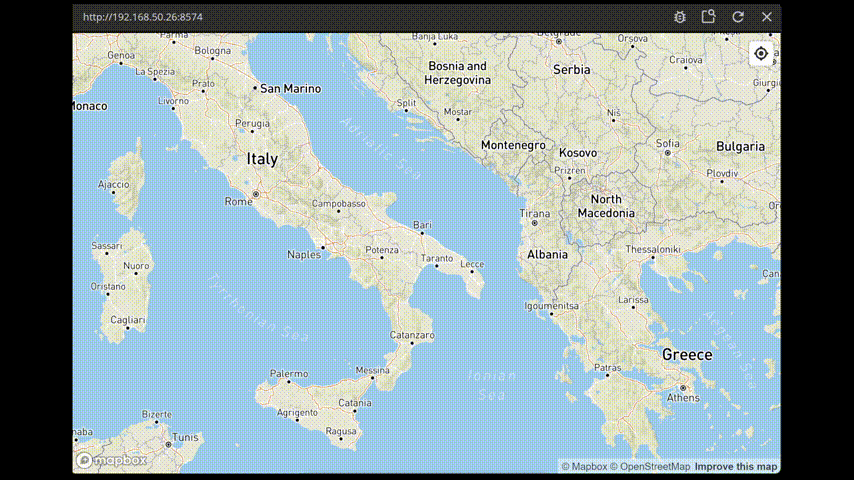
Task: Click the Improve this map link
Action: coord(736,467)
